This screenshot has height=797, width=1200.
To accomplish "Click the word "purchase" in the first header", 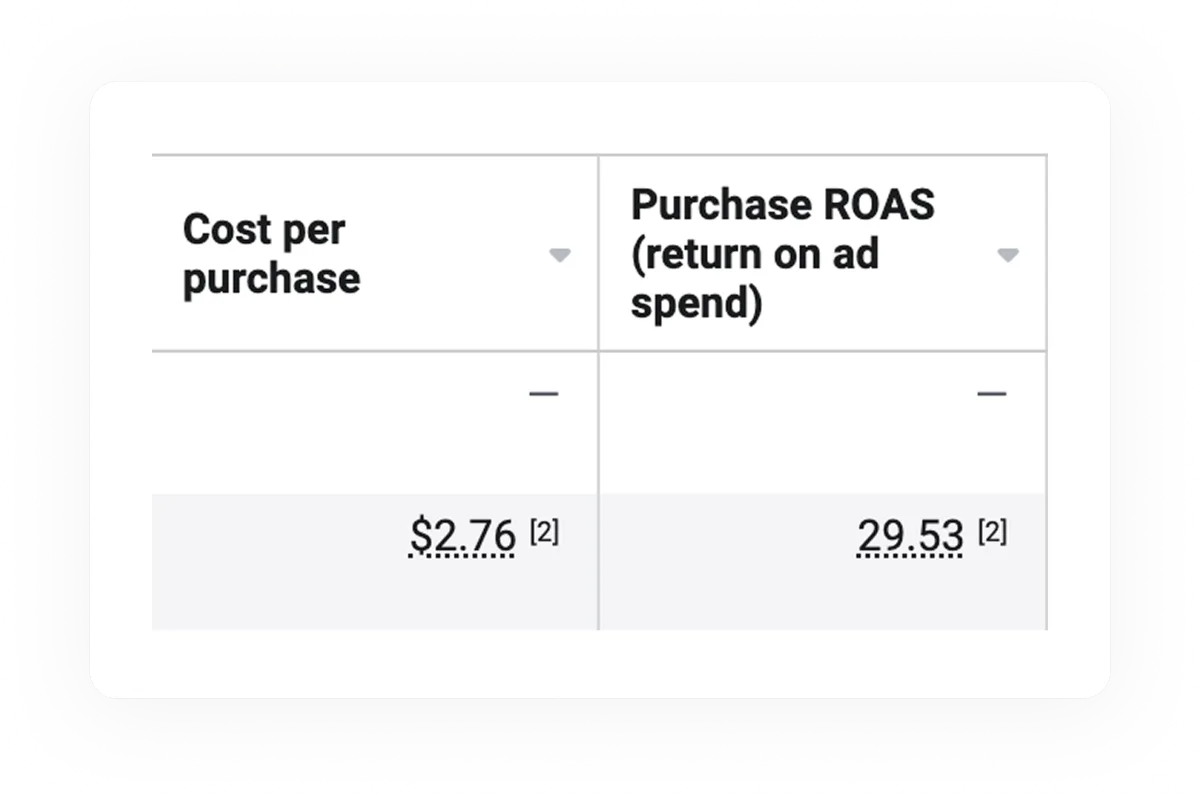I will coord(271,279).
